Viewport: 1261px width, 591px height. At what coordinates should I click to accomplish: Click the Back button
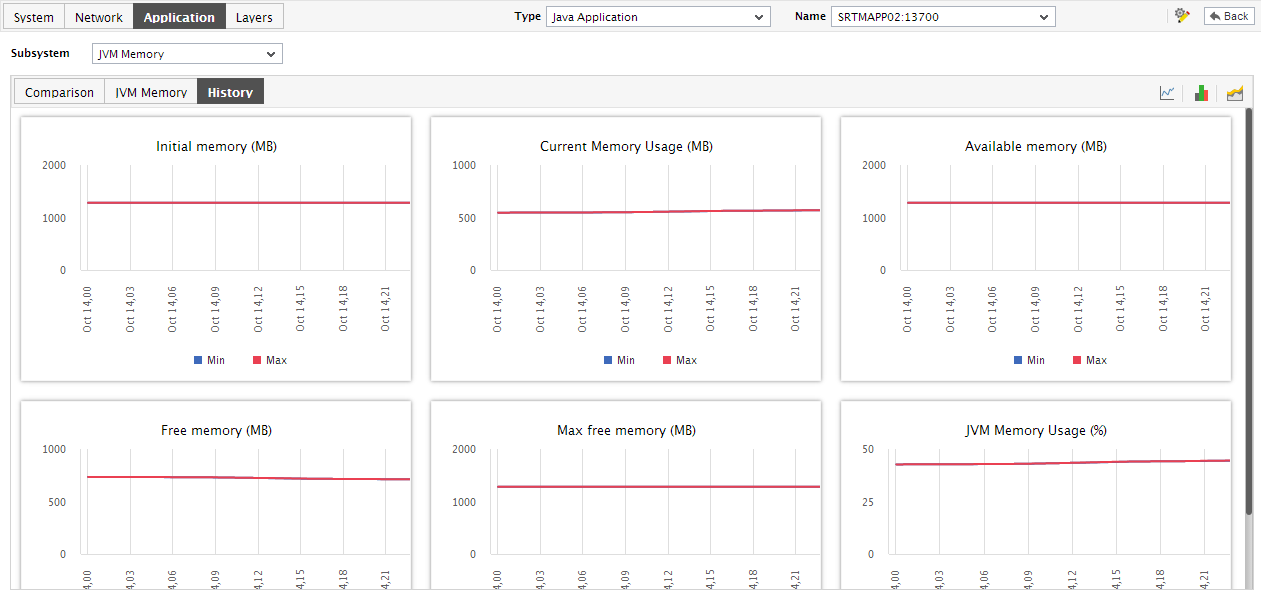(x=1229, y=16)
